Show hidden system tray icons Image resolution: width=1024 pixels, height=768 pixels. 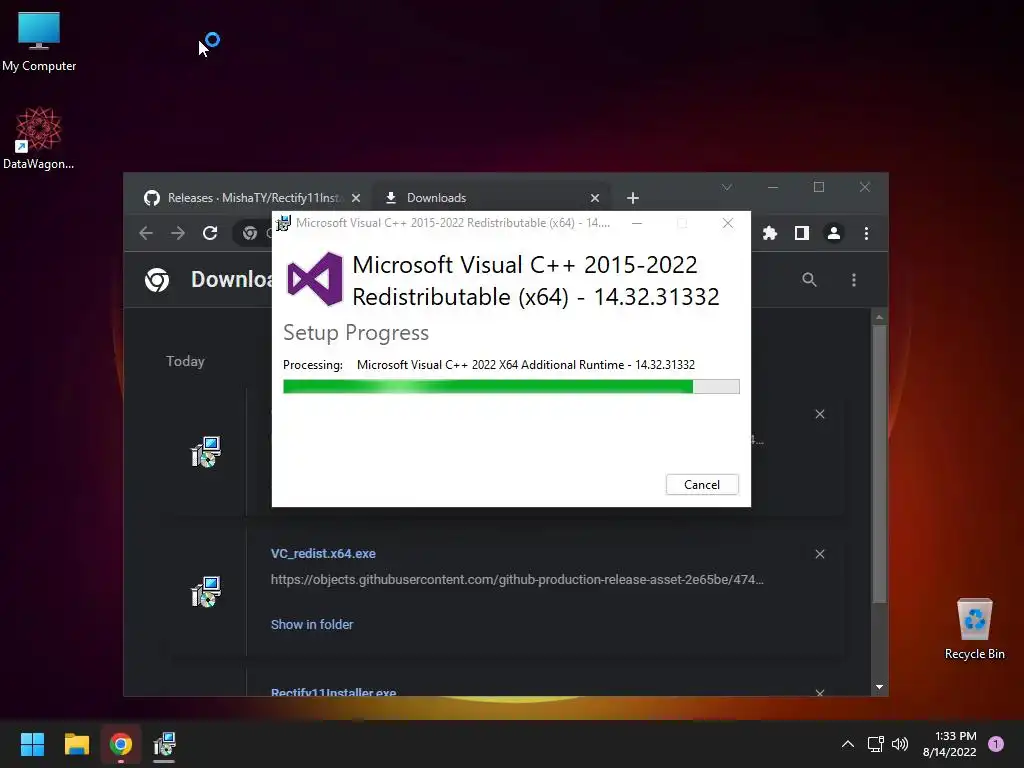(848, 744)
